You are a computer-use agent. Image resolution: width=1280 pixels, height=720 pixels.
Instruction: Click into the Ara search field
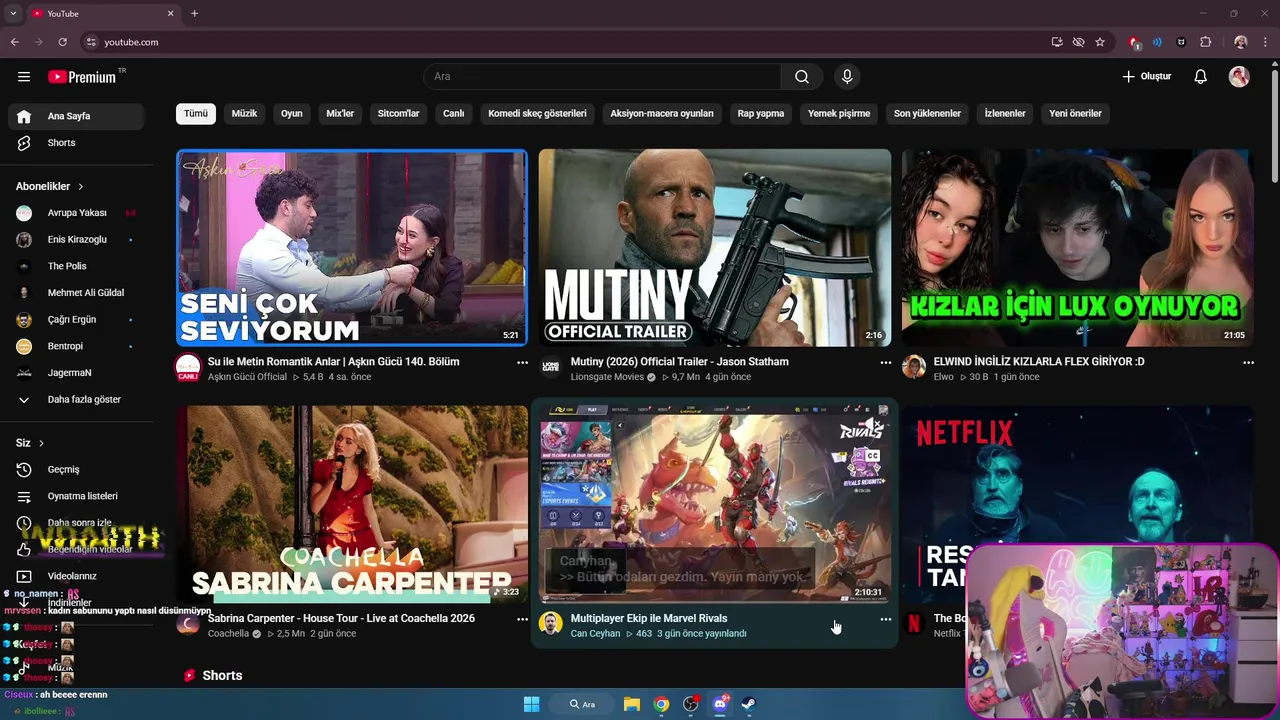click(x=602, y=77)
